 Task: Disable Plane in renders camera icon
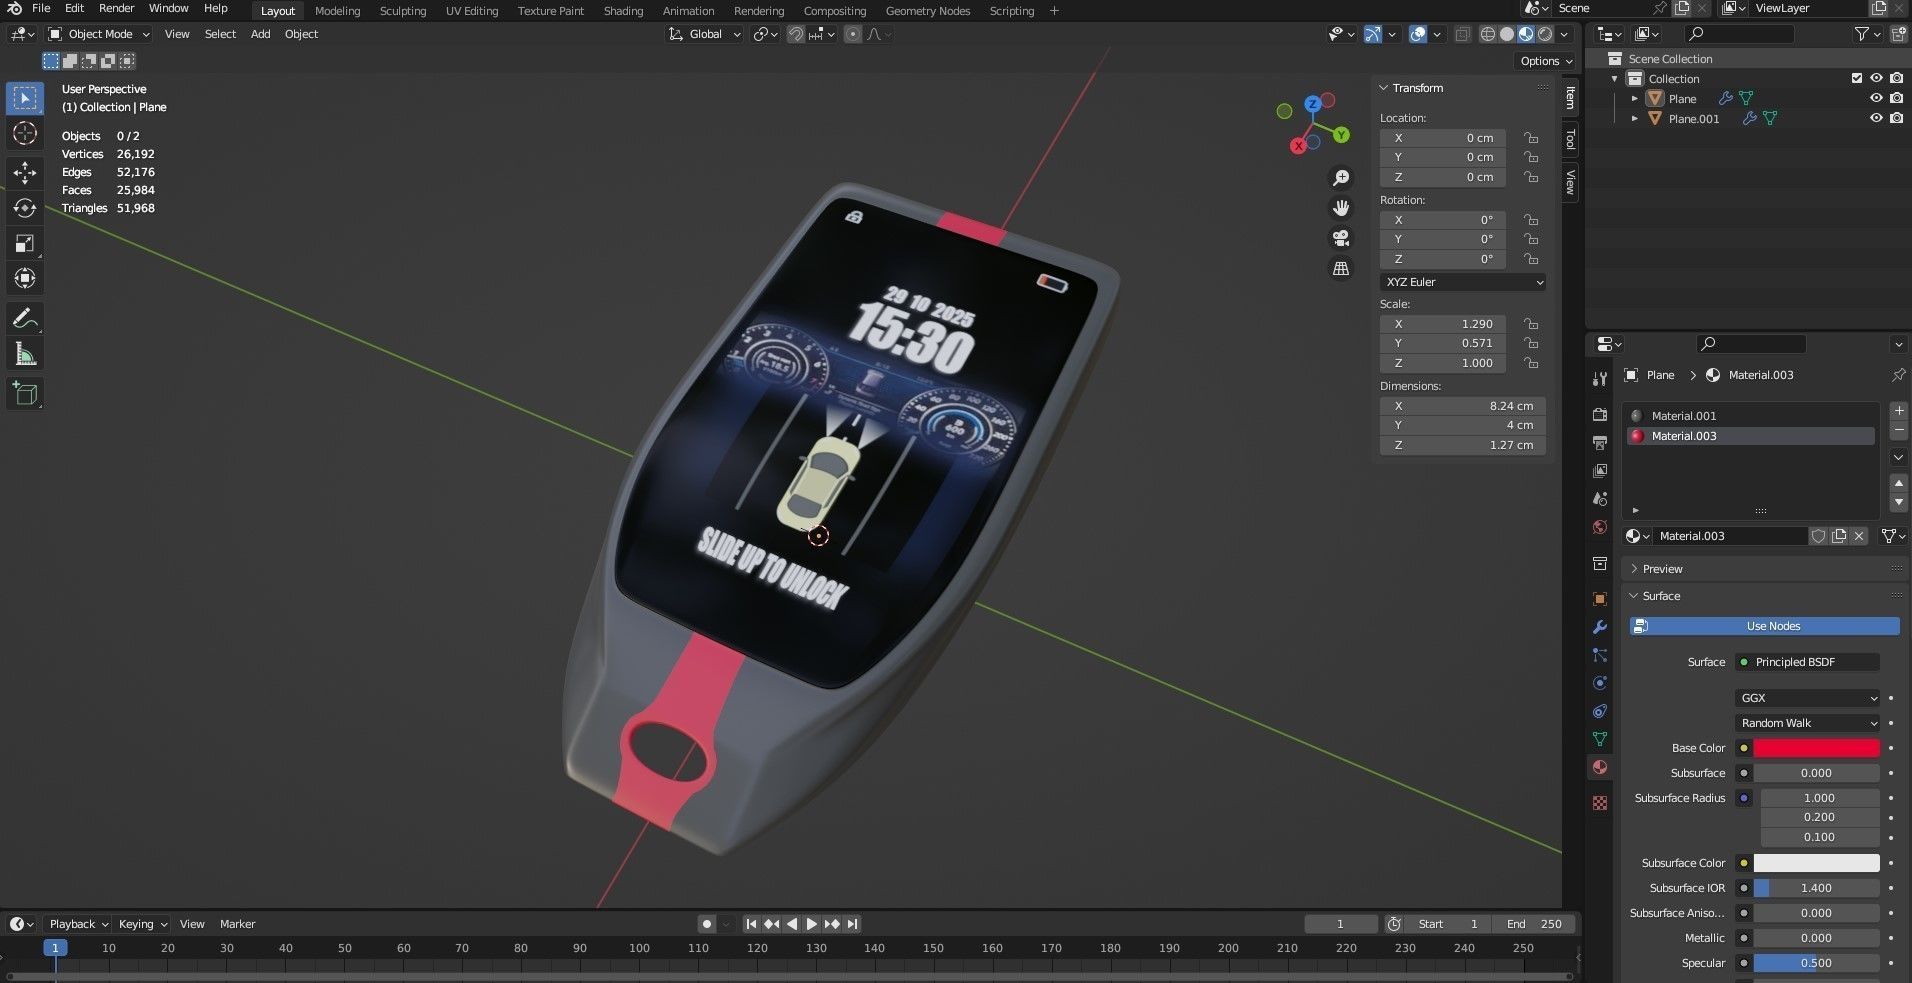pos(1896,98)
